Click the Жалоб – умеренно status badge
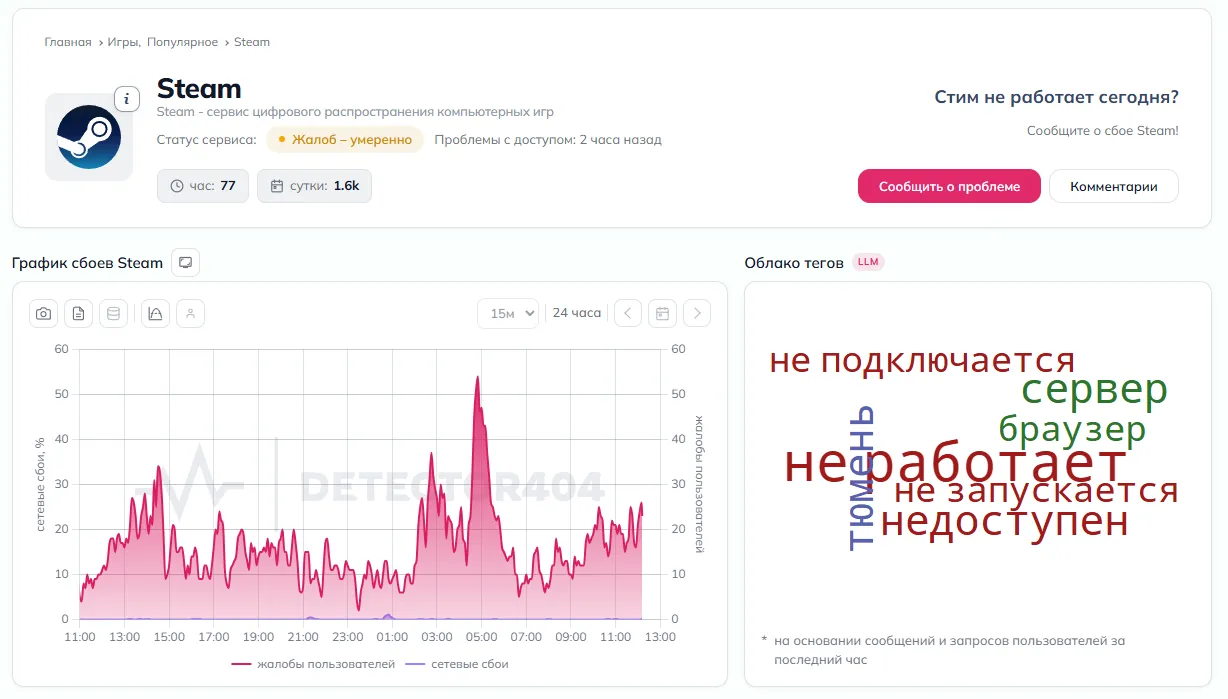 coord(345,140)
